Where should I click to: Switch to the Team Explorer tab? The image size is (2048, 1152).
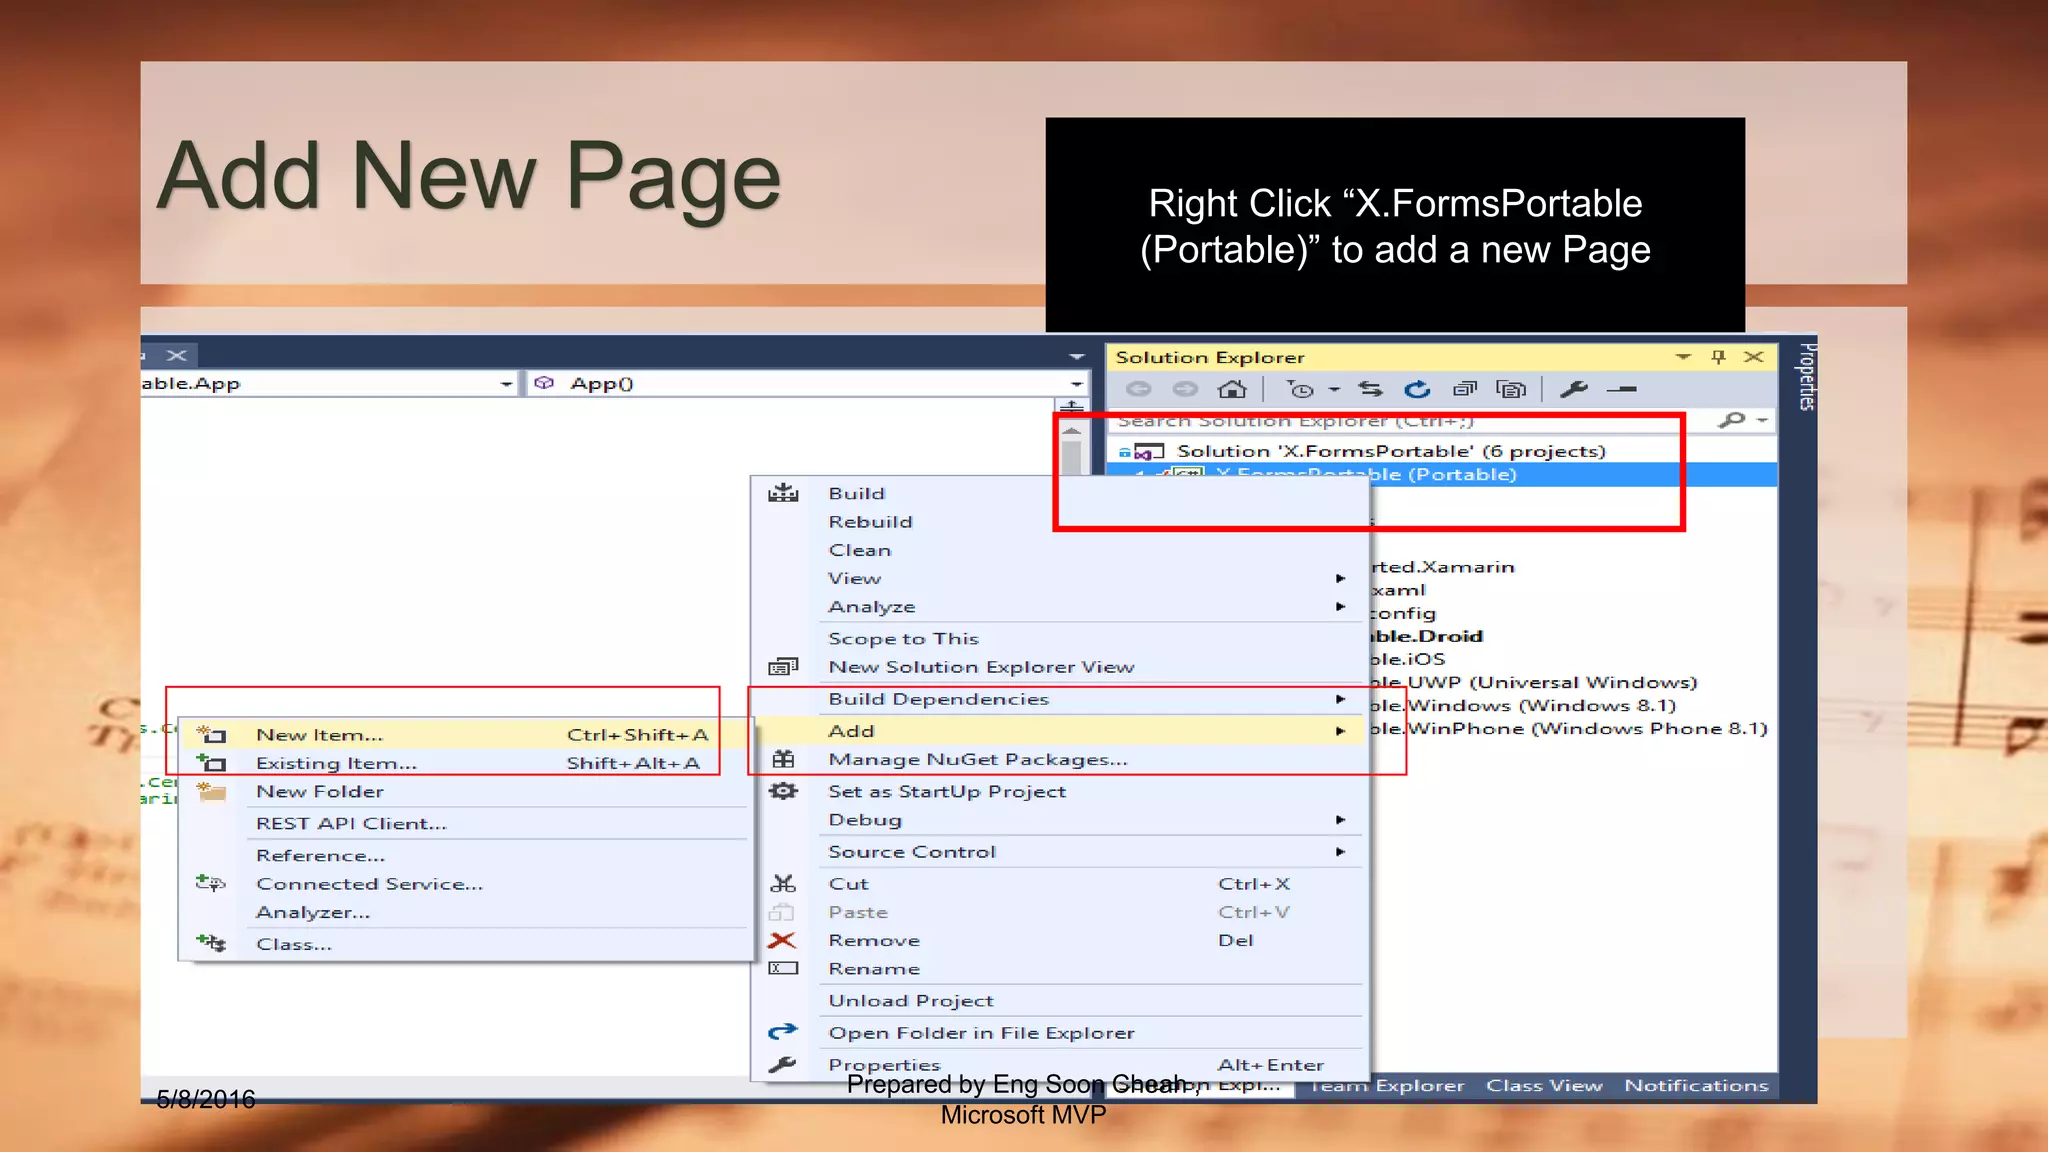(1386, 1086)
